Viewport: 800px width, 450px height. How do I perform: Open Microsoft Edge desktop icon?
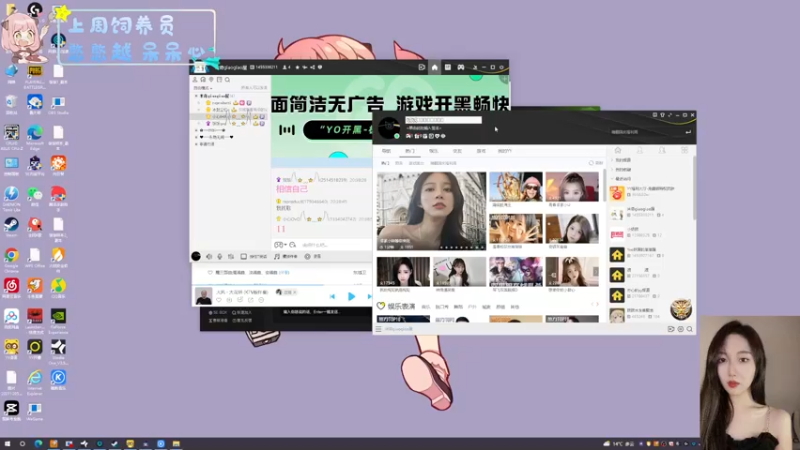pyautogui.click(x=35, y=137)
